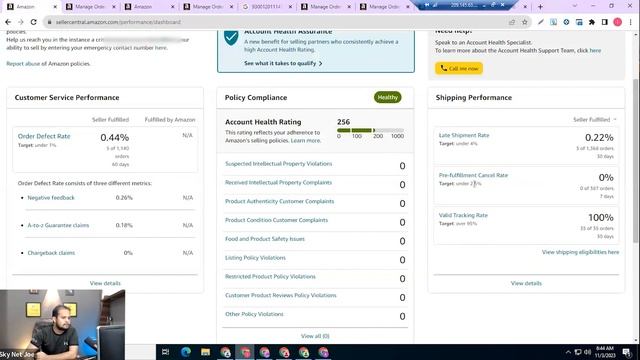Click the 0.22% Late Shipment Rate value
This screenshot has width=640, height=360.
(599, 138)
